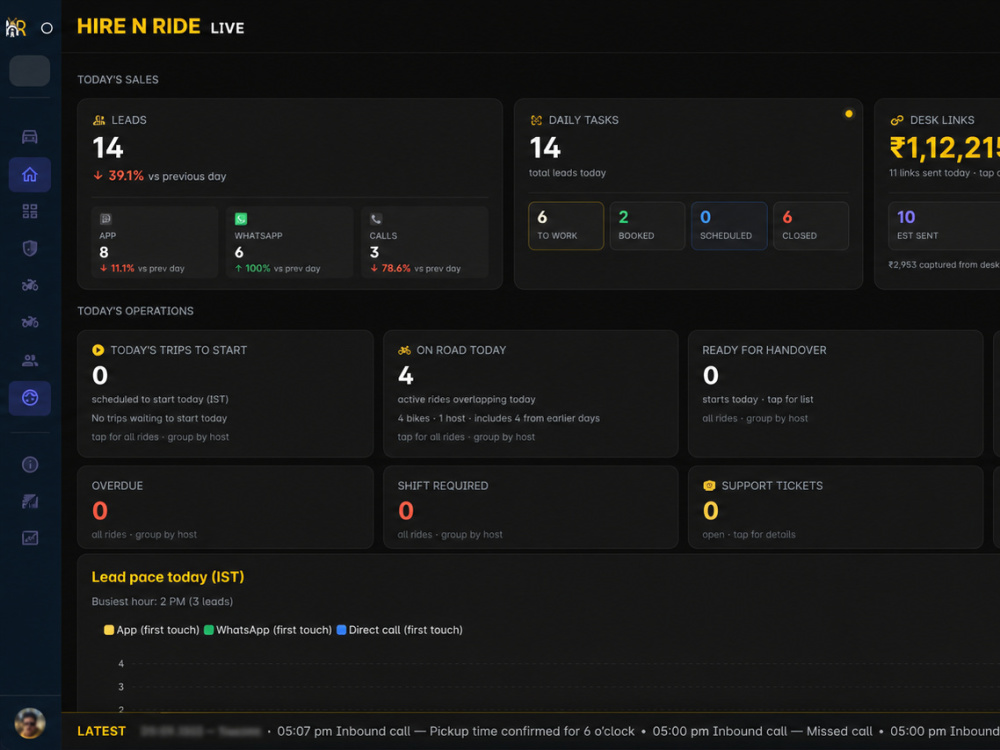Click the LIVE label in header

tap(228, 28)
